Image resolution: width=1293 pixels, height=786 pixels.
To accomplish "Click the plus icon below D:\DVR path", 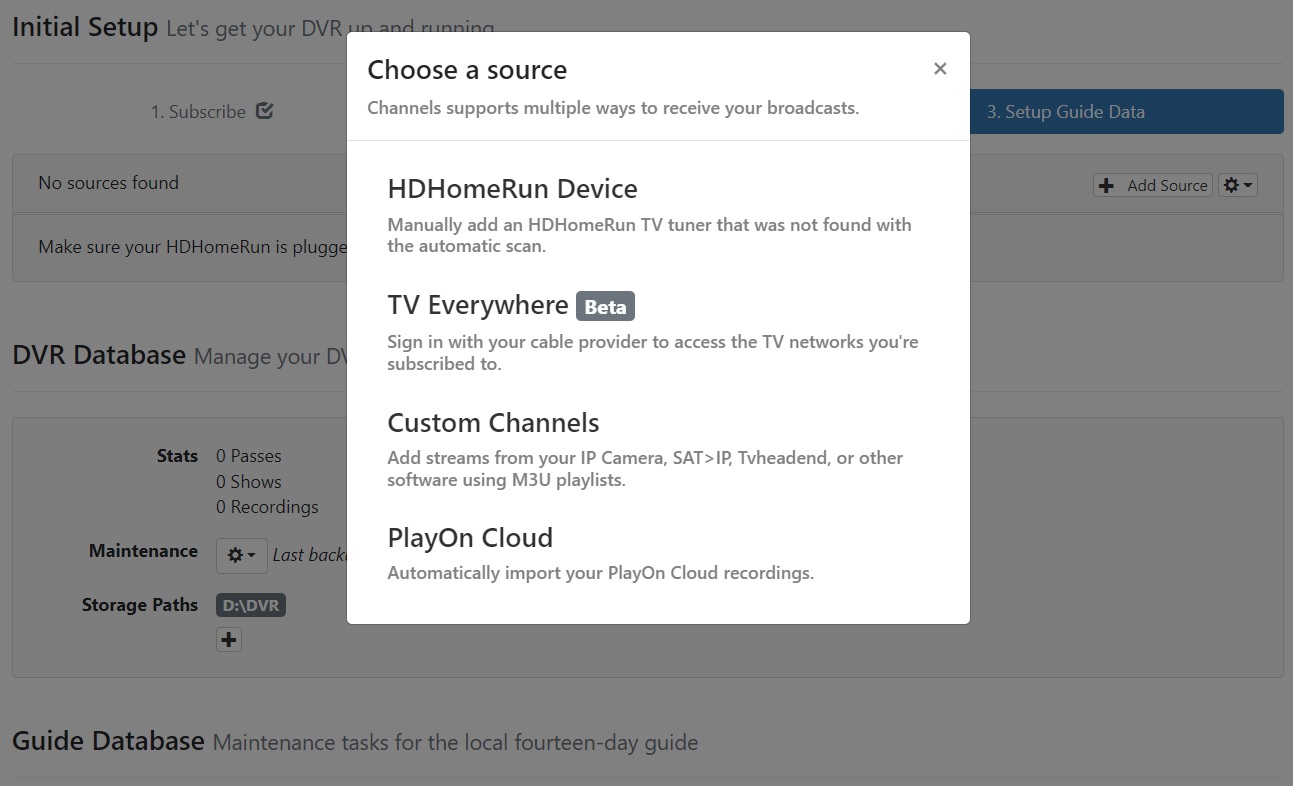I will 228,639.
